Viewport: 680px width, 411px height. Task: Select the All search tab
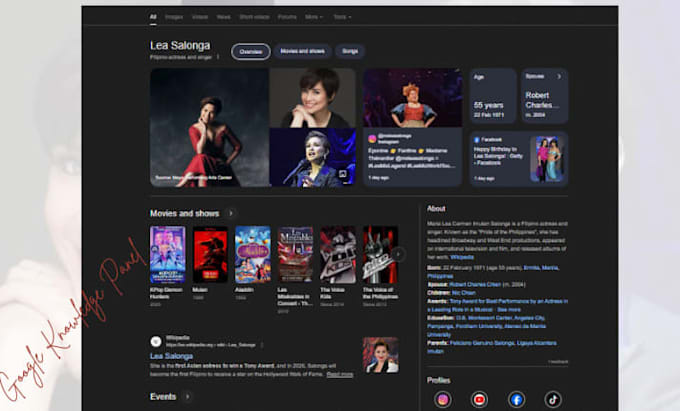pyautogui.click(x=153, y=17)
